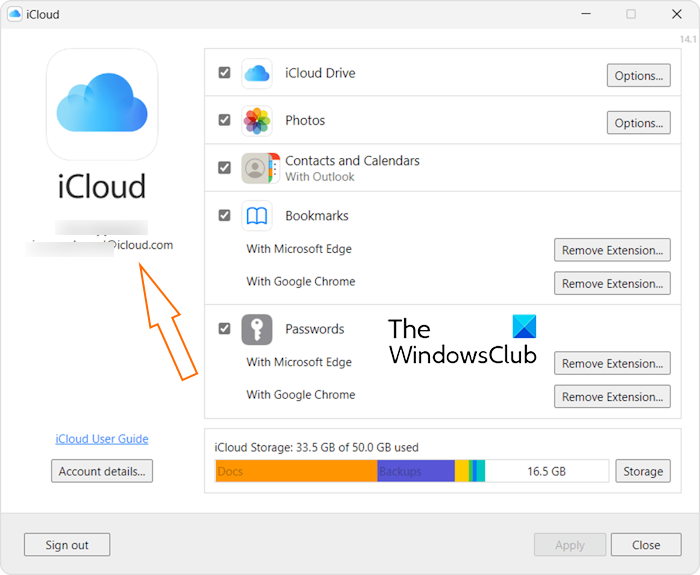Click the Photos flower icon
The width and height of the screenshot is (700, 575).
pos(257,121)
